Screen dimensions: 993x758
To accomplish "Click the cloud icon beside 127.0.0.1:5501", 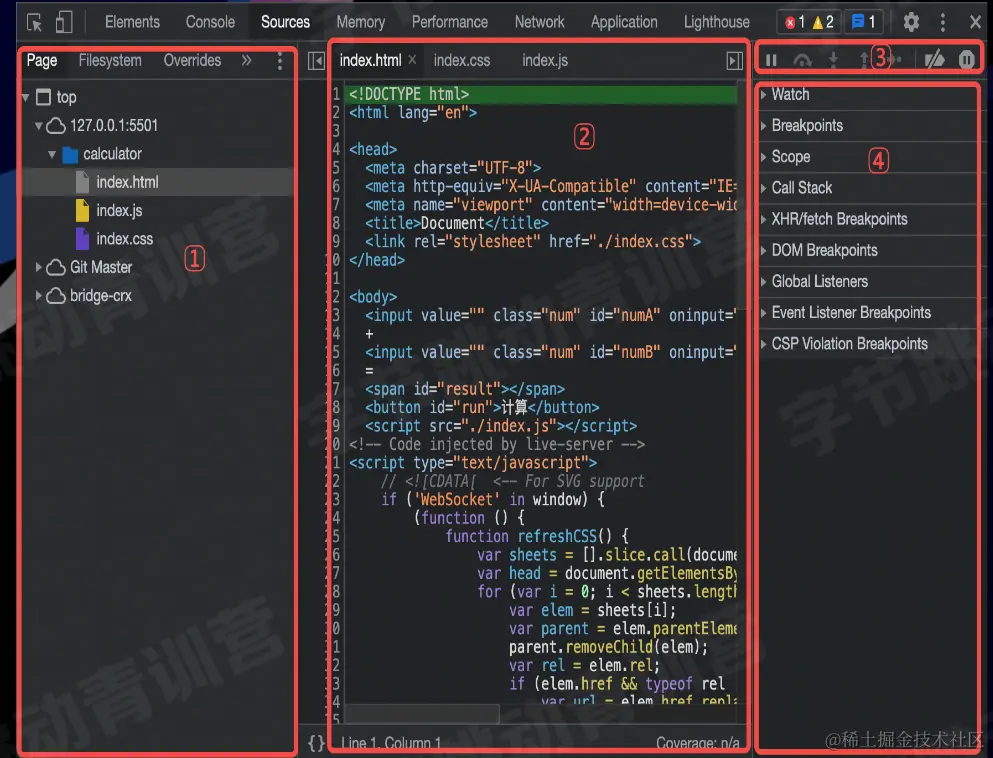I will click(56, 125).
